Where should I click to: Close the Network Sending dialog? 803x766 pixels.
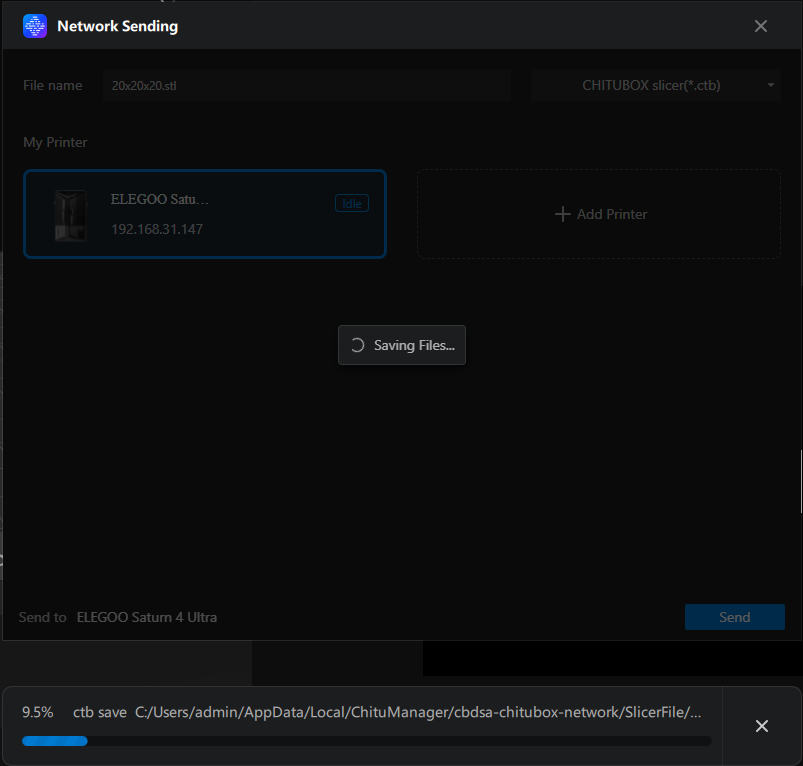[x=760, y=26]
